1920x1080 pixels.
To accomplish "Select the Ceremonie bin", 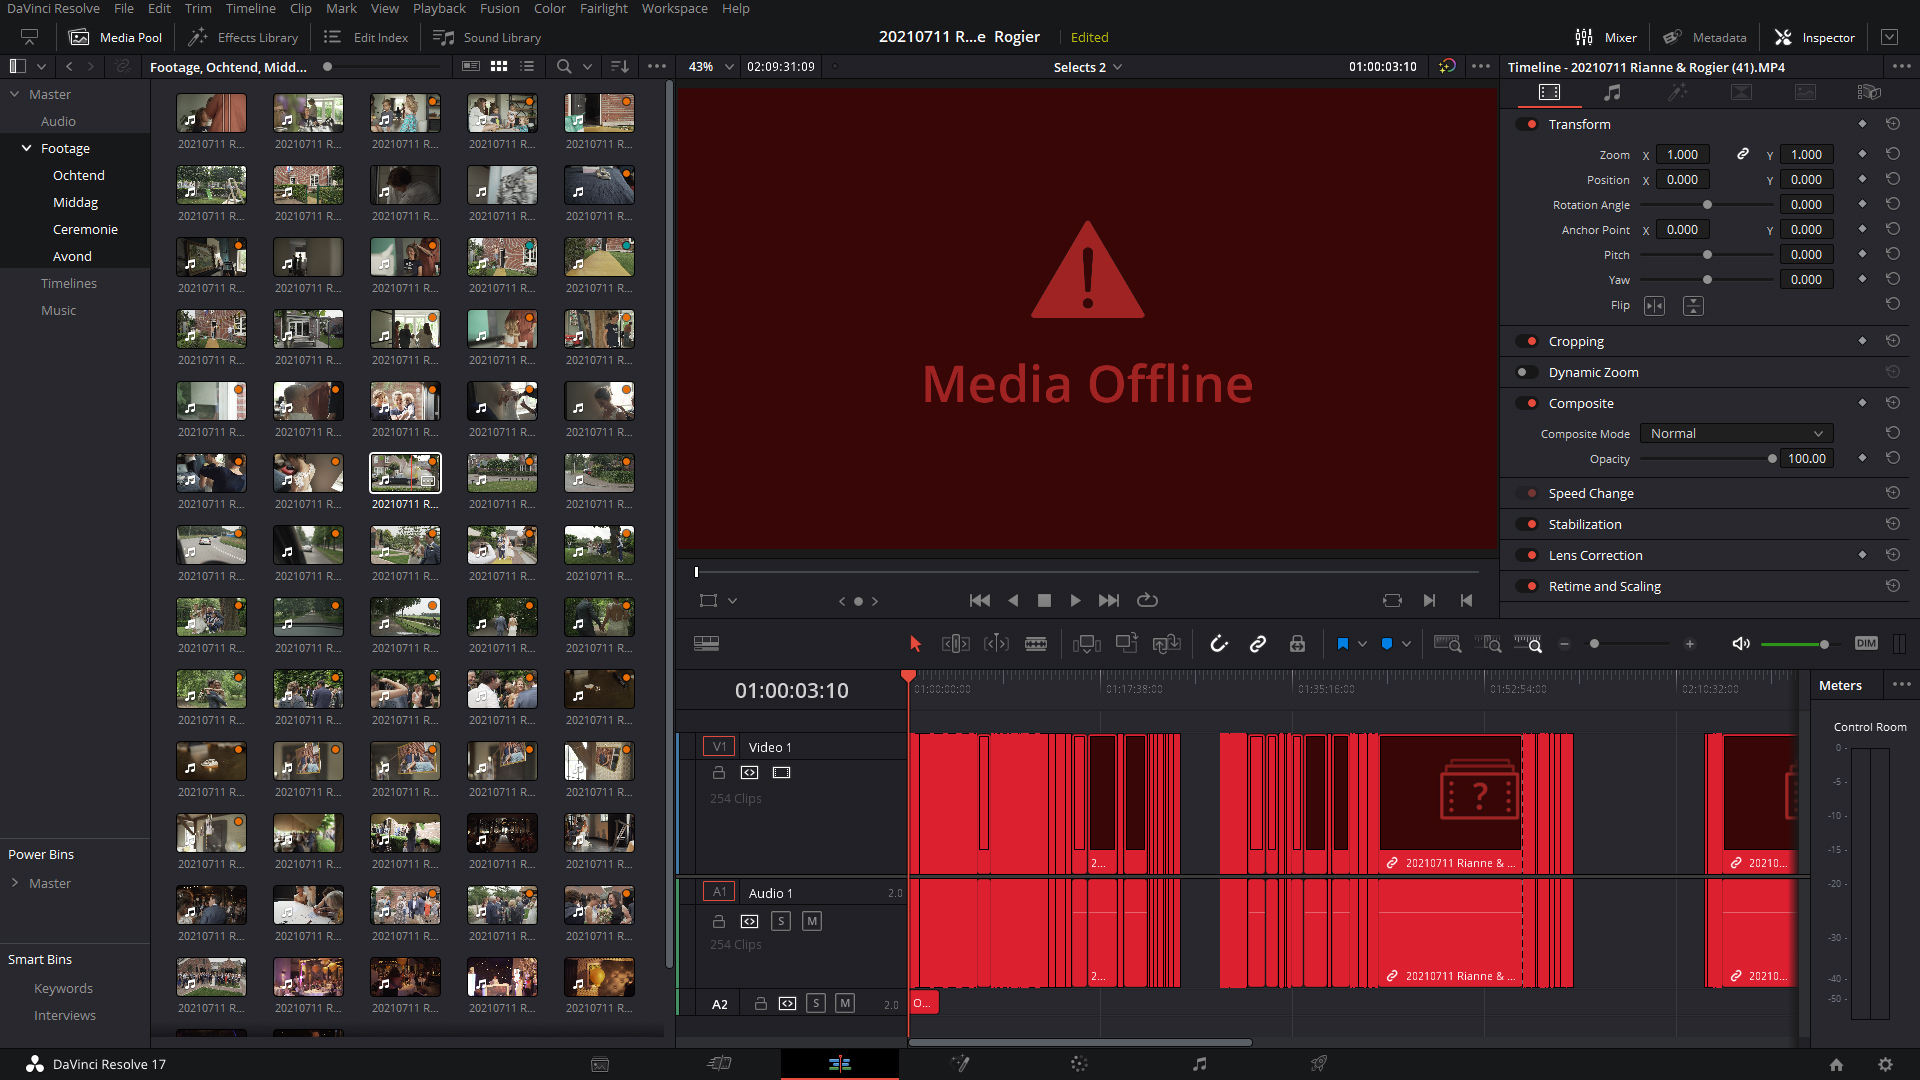I will tap(85, 230).
